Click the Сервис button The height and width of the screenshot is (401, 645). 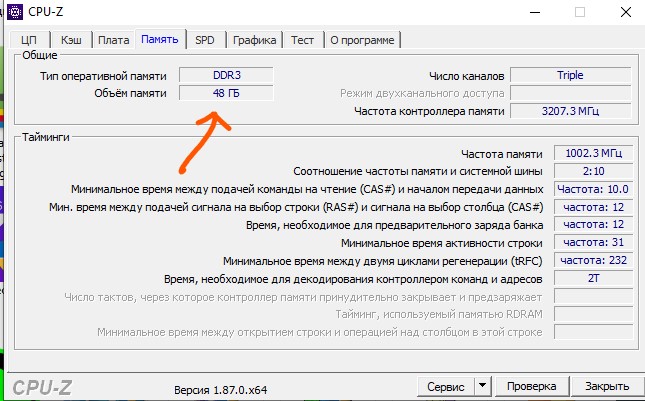445,387
